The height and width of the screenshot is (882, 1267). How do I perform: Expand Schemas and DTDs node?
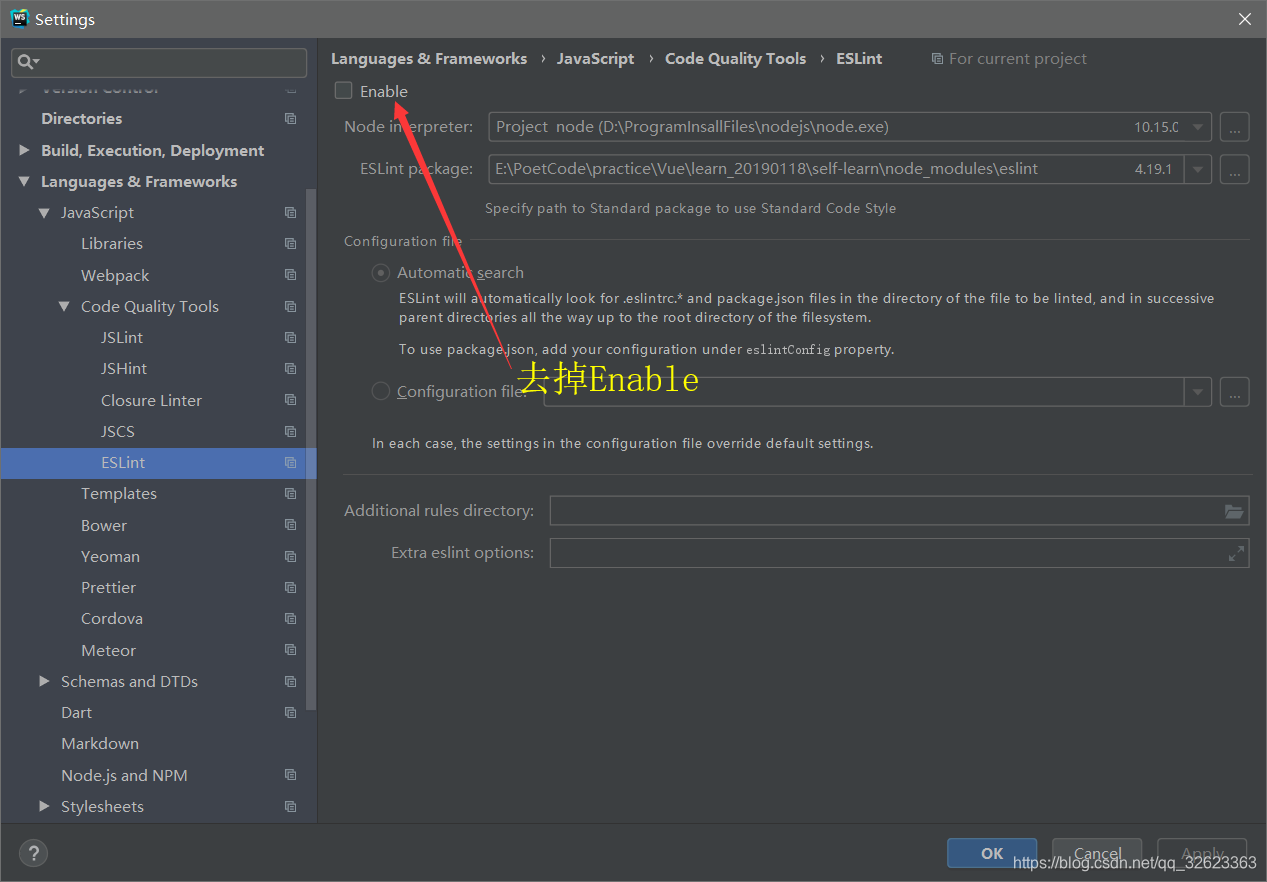coord(44,681)
